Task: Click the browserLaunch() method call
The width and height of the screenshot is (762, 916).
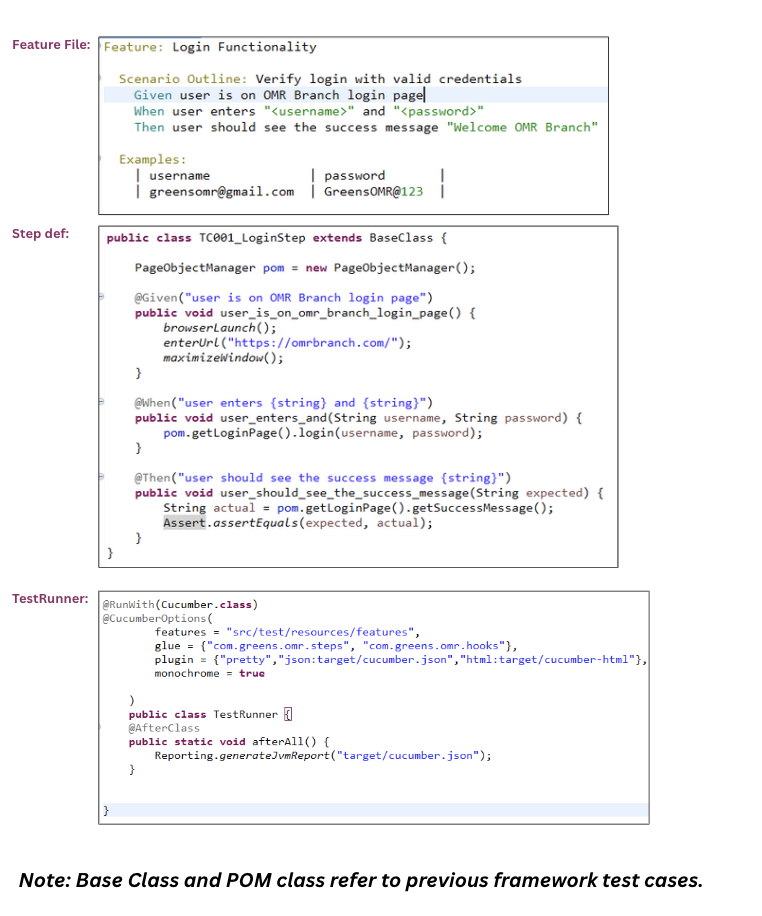Action: 219,328
